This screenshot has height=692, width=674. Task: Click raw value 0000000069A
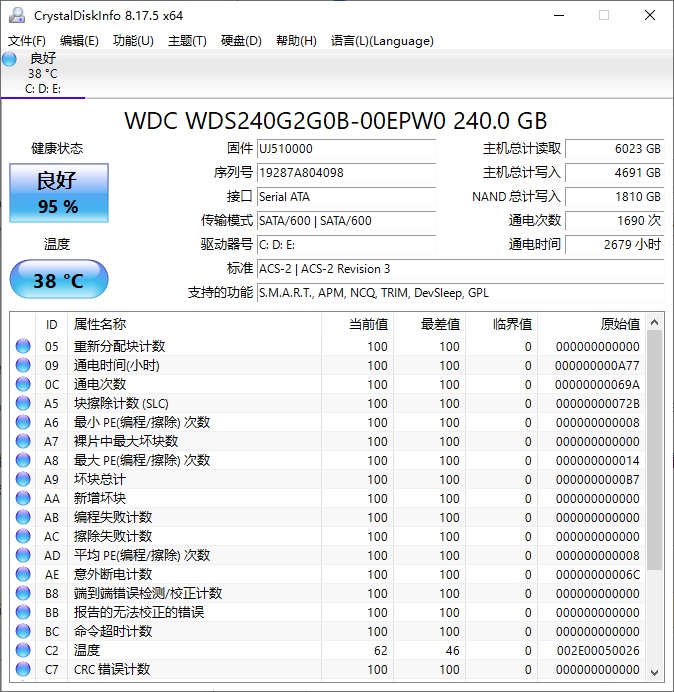click(597, 385)
